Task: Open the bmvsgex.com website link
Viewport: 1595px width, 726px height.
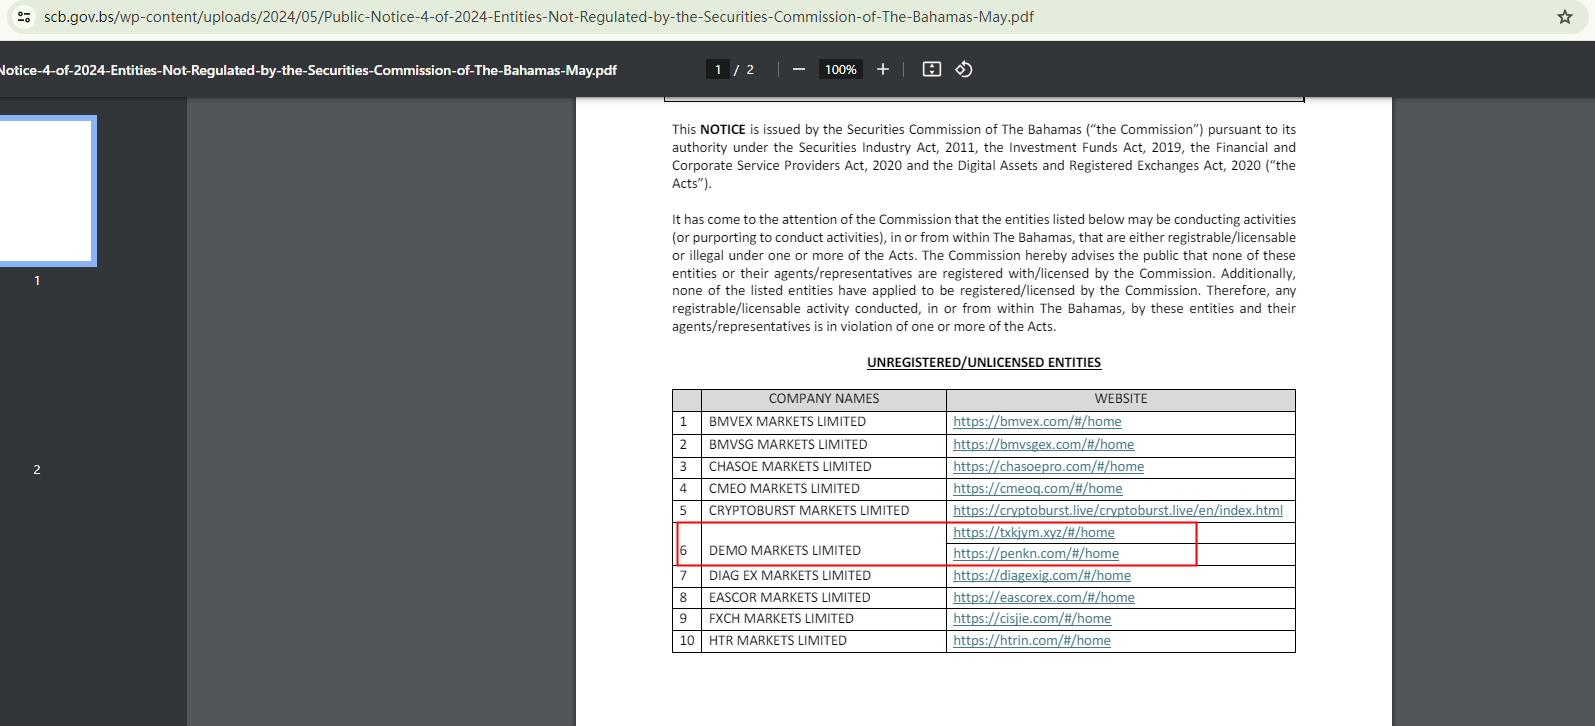Action: (1043, 445)
